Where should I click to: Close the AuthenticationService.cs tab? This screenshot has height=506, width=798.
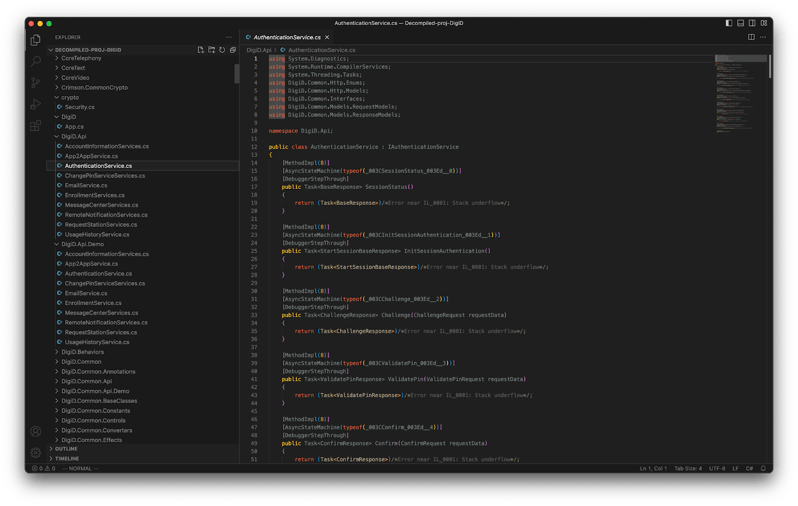point(327,37)
